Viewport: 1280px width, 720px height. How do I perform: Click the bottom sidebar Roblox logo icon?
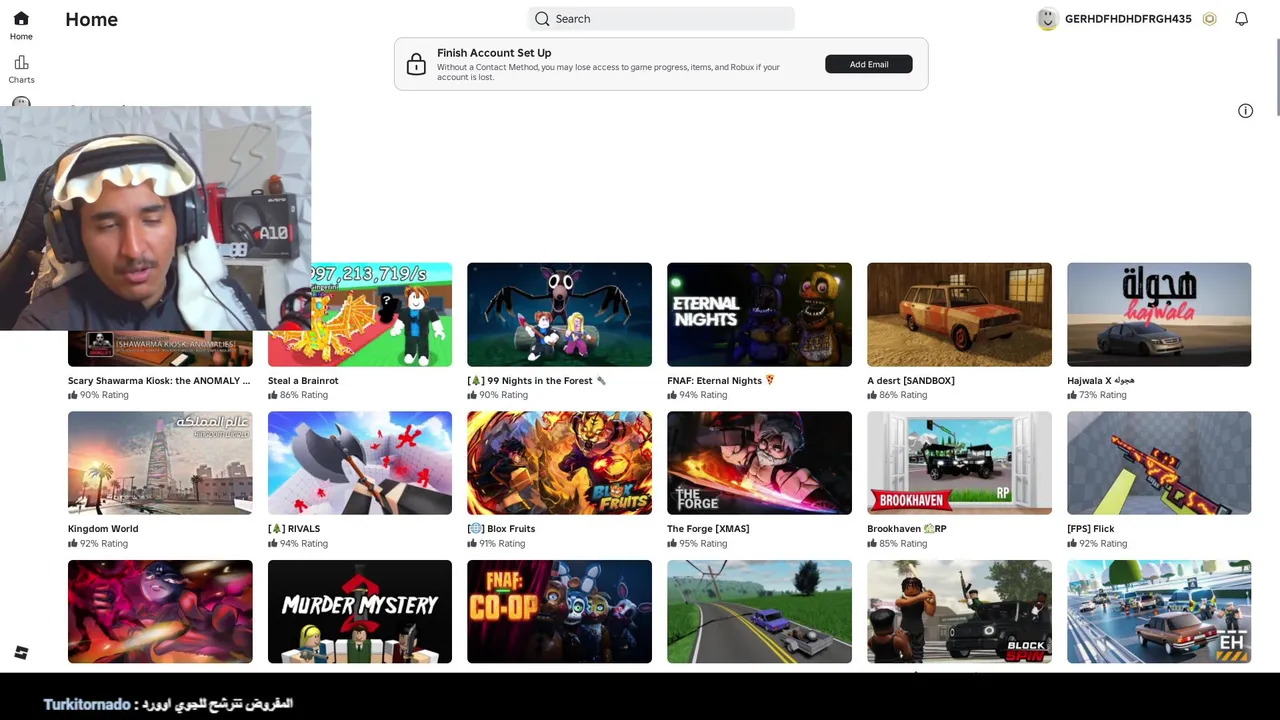(x=21, y=653)
